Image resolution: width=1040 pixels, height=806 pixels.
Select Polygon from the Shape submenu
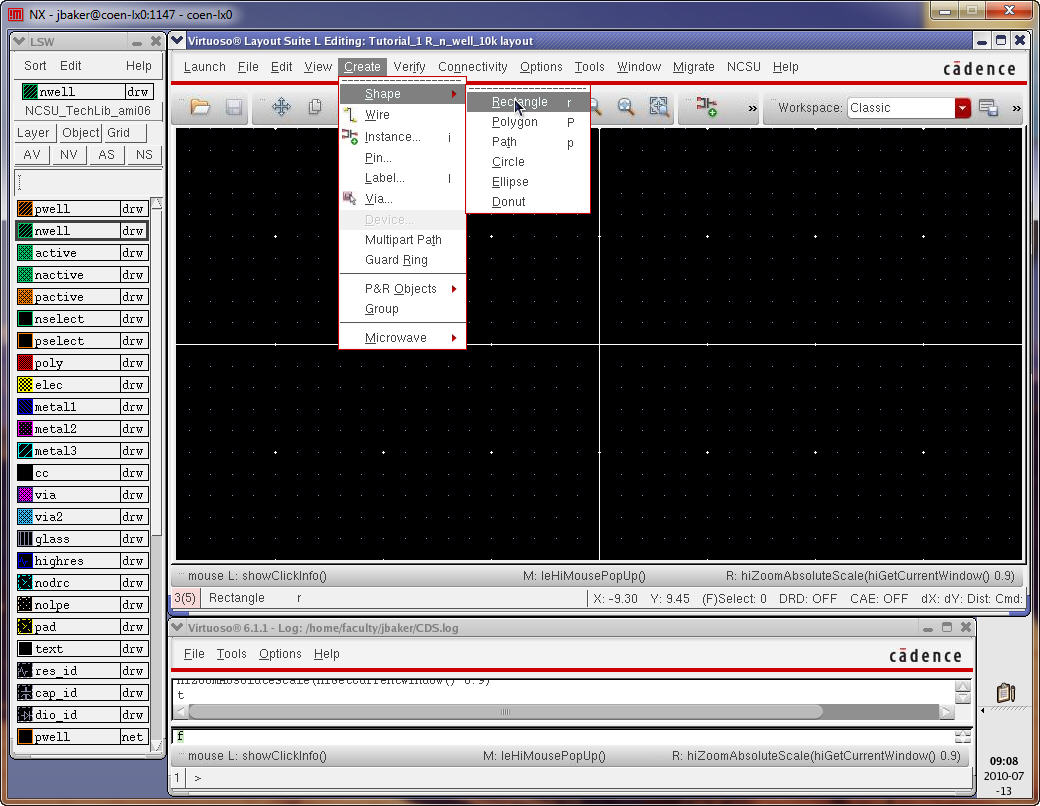(x=514, y=122)
